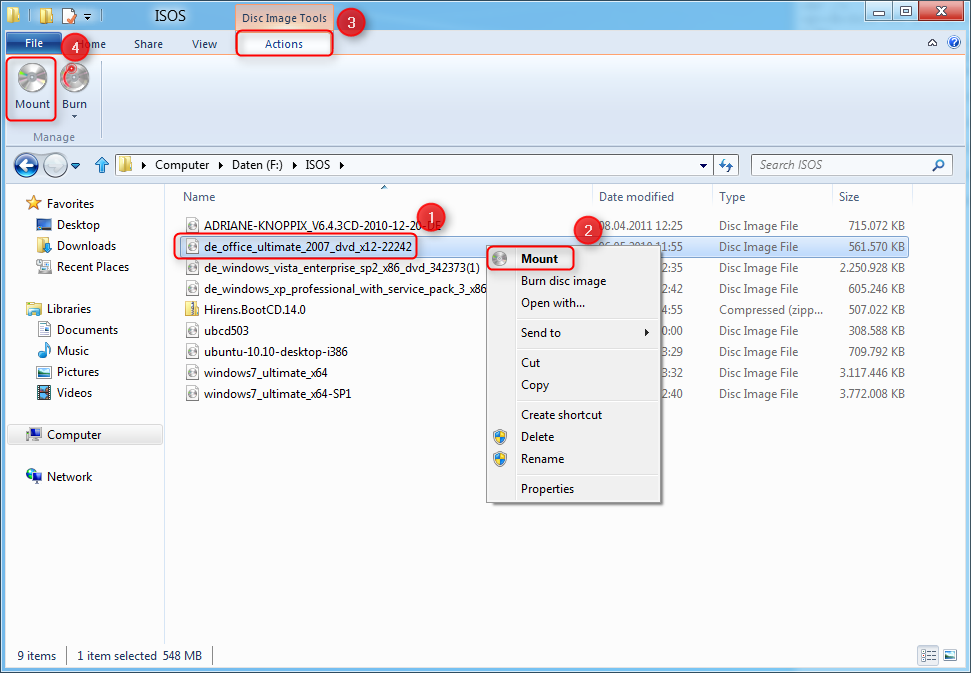Select ubuntu-10.10-desktop-i386 file
Image resolution: width=971 pixels, height=673 pixels.
(267, 352)
